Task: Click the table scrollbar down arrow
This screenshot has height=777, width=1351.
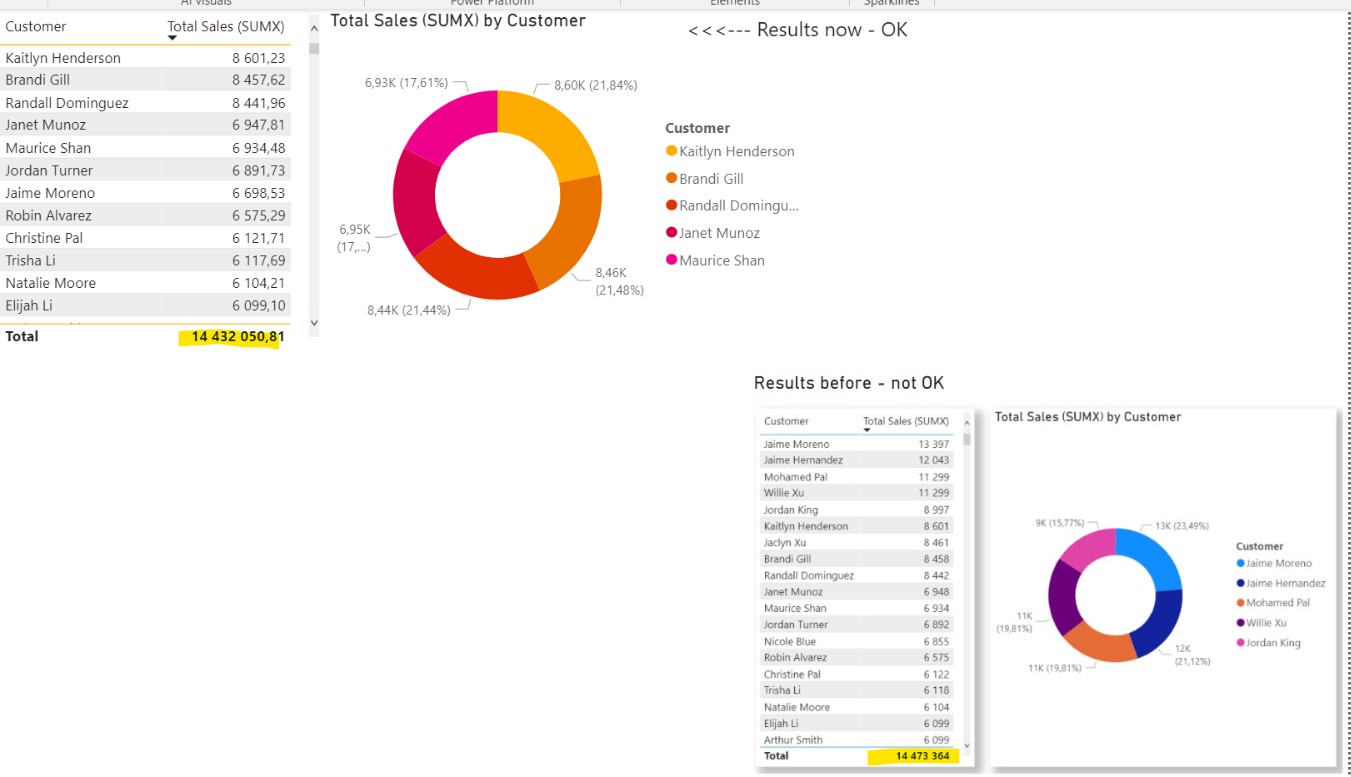Action: pyautogui.click(x=314, y=323)
